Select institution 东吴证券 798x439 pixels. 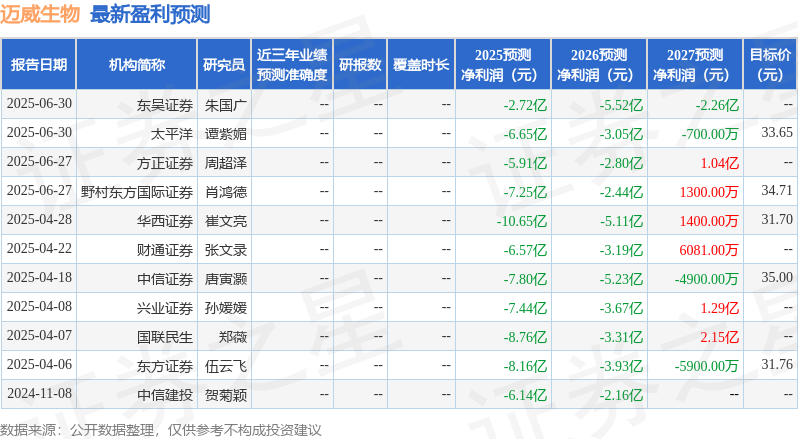[x=165, y=105]
